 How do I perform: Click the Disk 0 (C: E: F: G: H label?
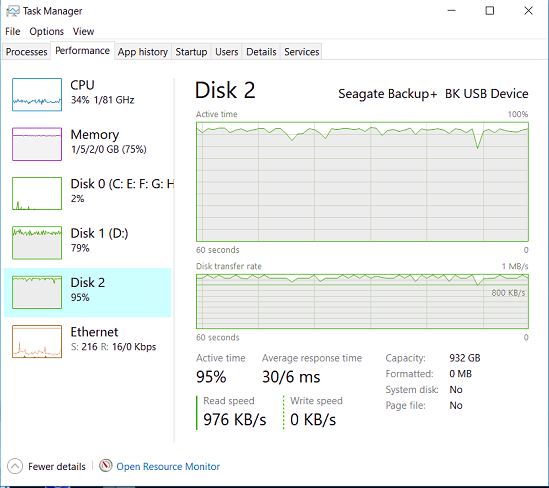(122, 184)
